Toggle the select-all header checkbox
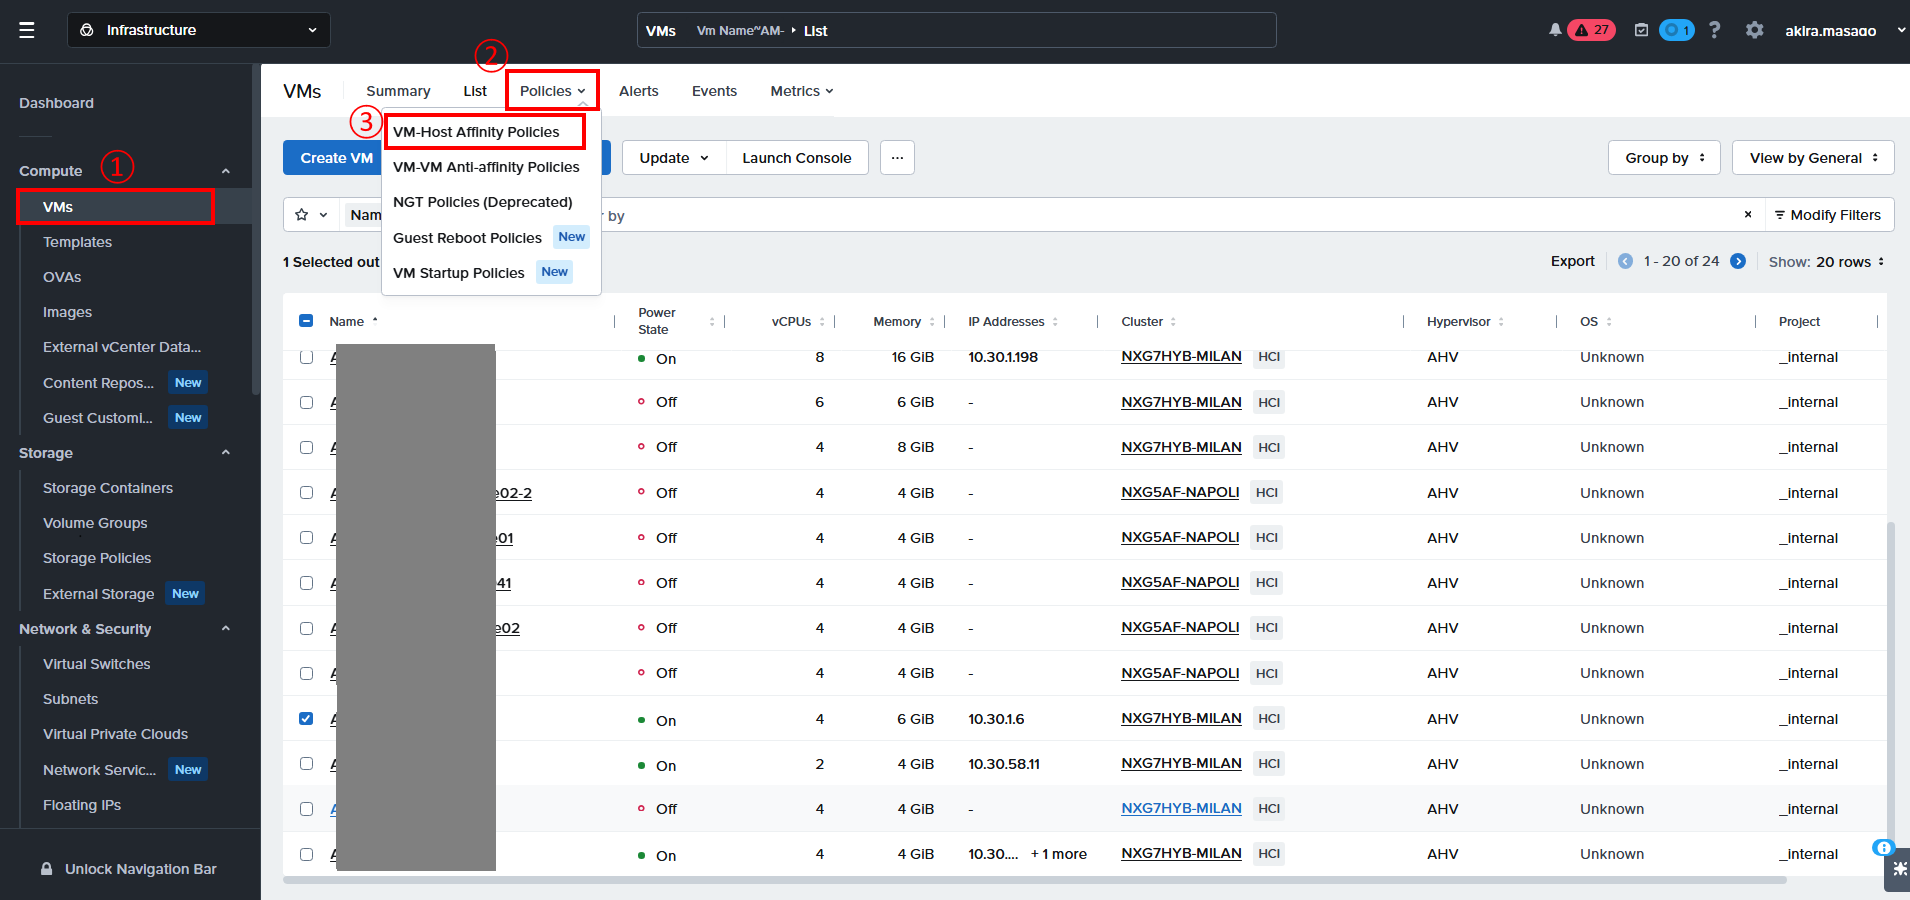Screen dimensions: 1910x900 pyautogui.click(x=306, y=321)
